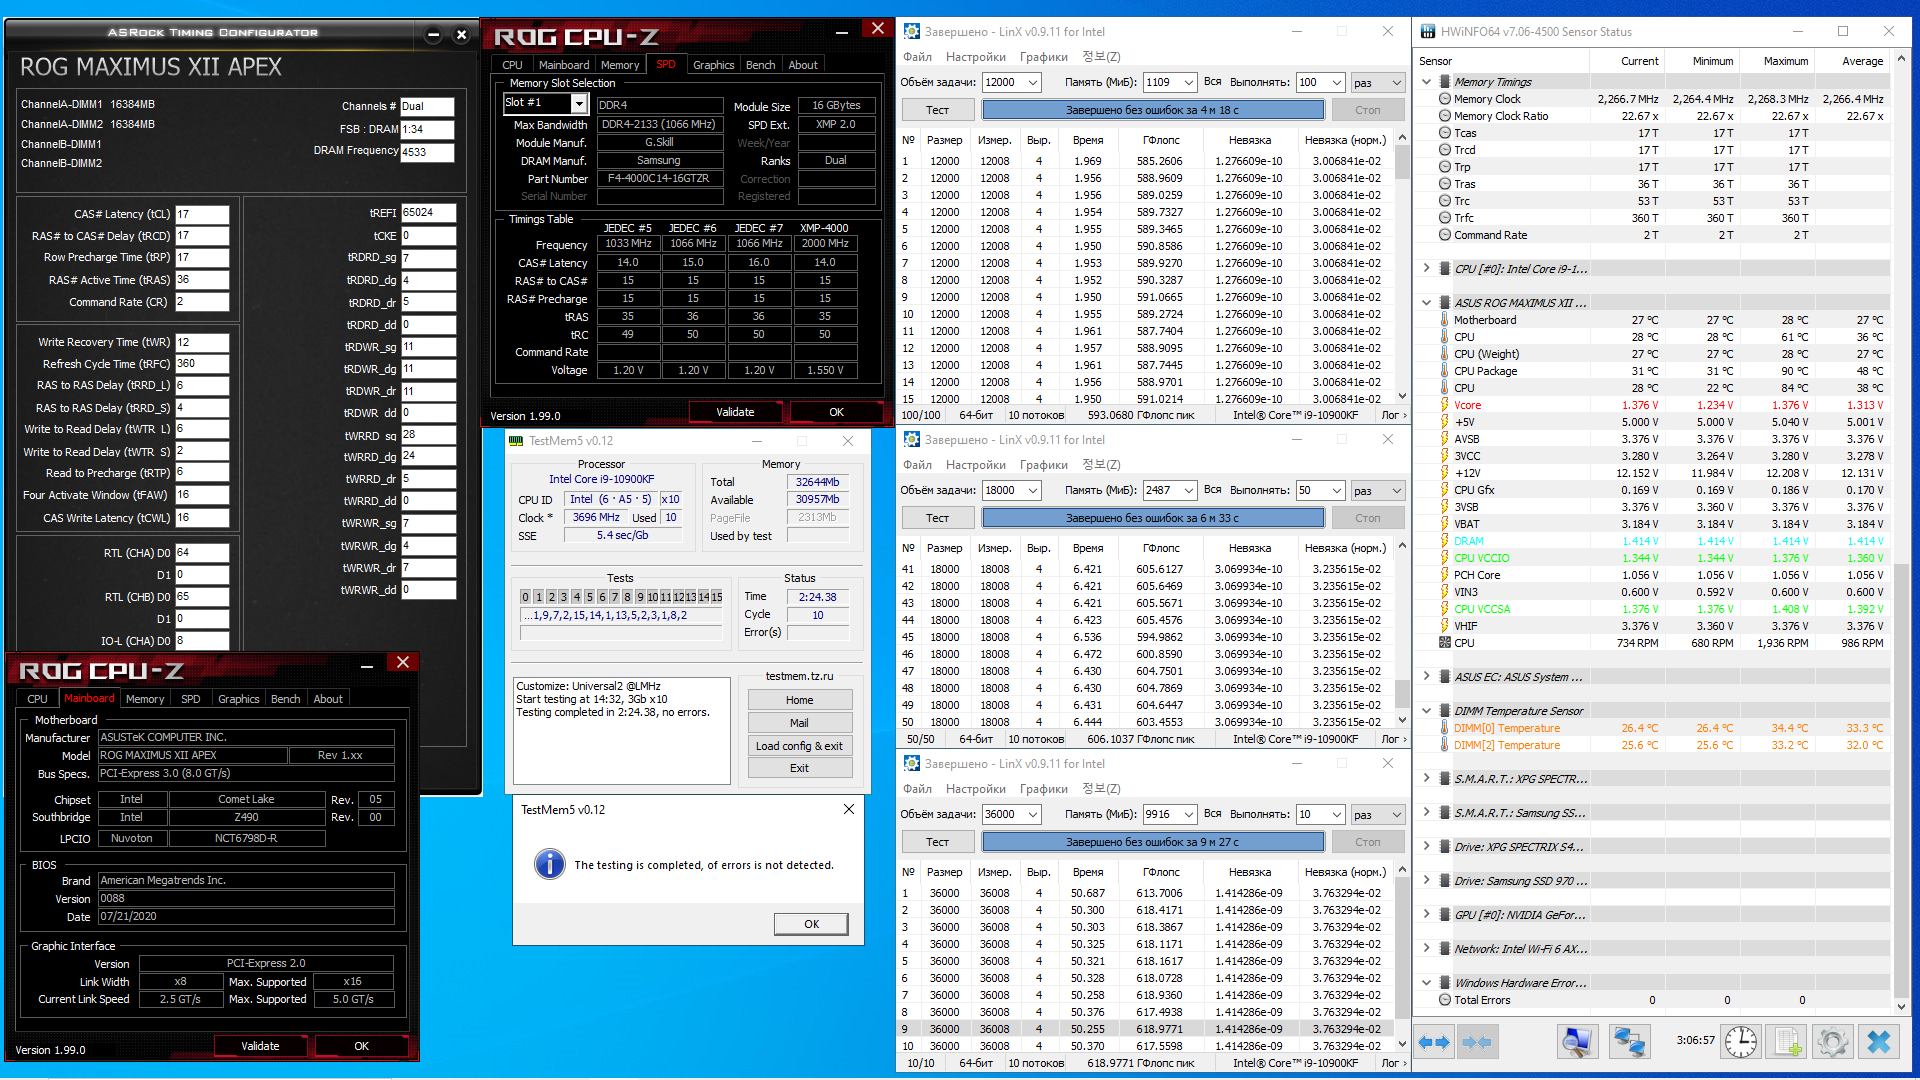Click the monitor magnifier sensor icon

(1576, 1042)
